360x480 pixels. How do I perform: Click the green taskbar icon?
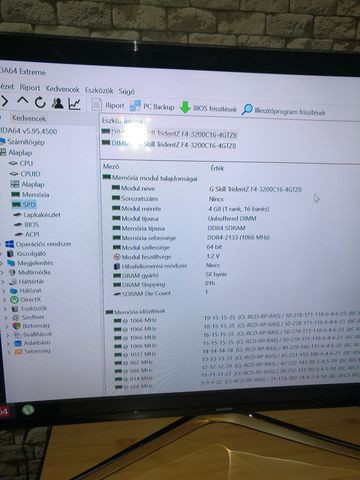coord(28,409)
